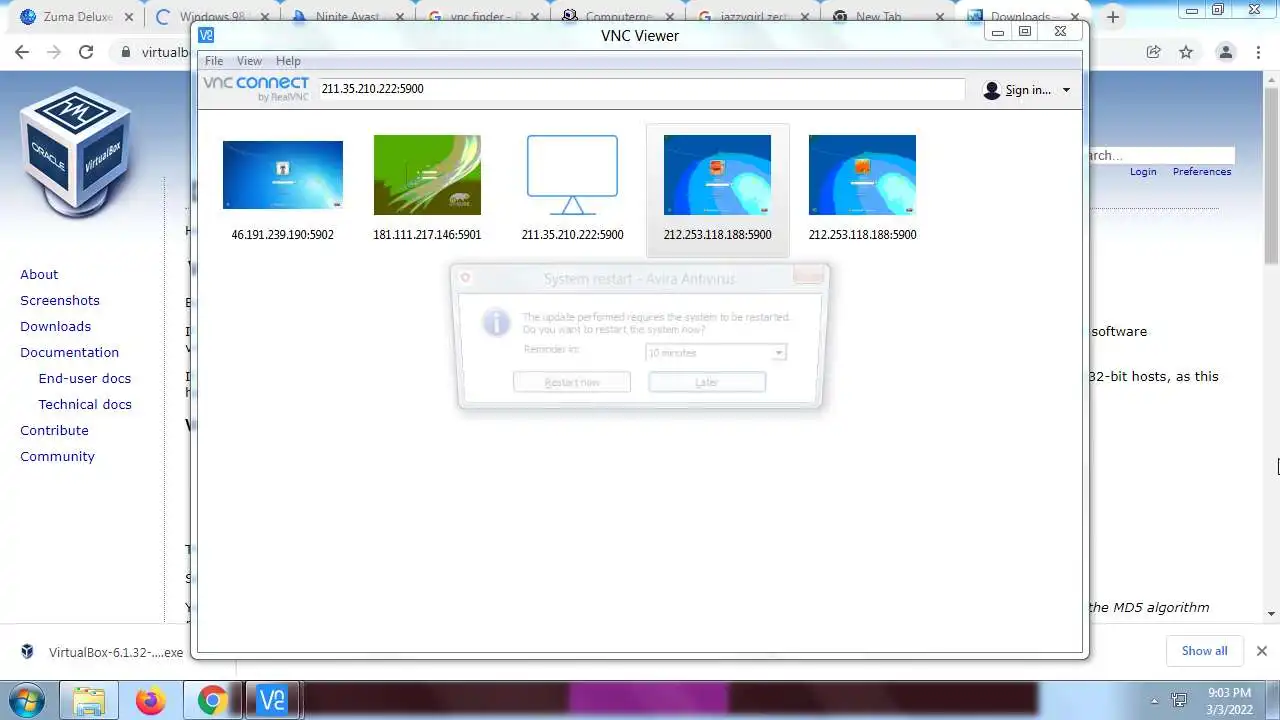Click the share page icon in Chrome
The width and height of the screenshot is (1280, 720).
tap(1153, 52)
